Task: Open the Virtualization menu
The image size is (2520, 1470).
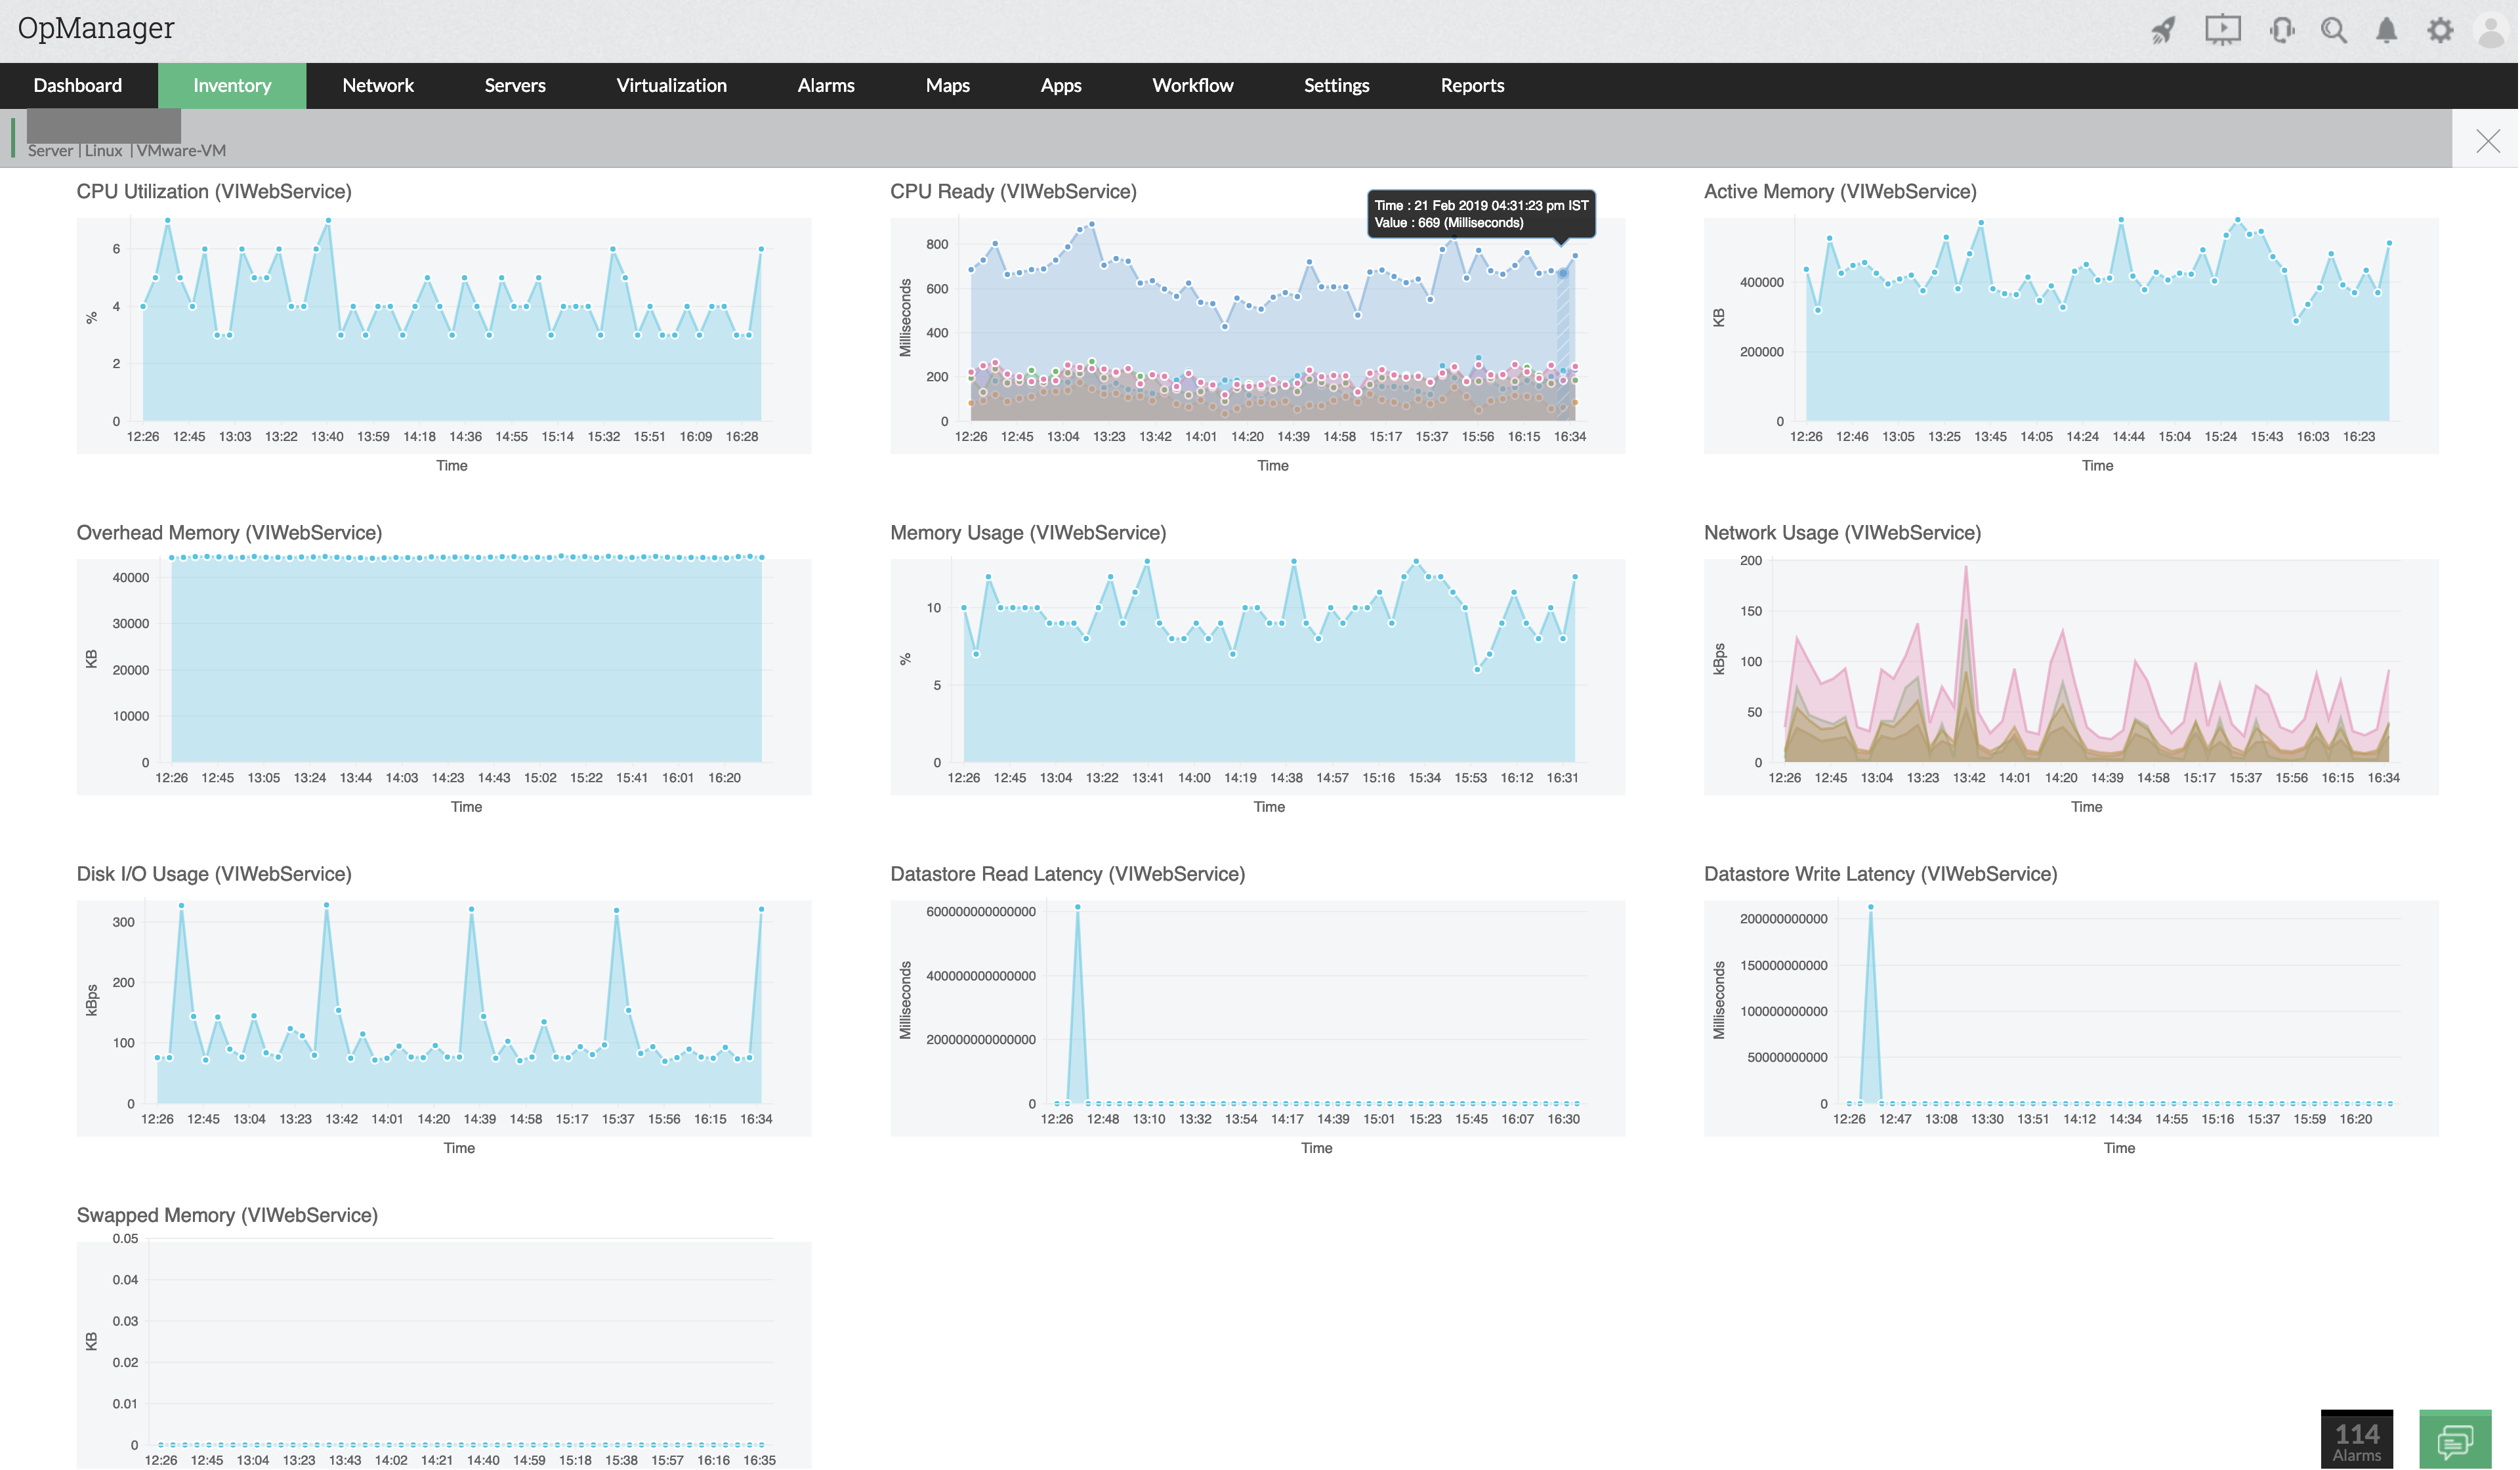Action: 672,86
